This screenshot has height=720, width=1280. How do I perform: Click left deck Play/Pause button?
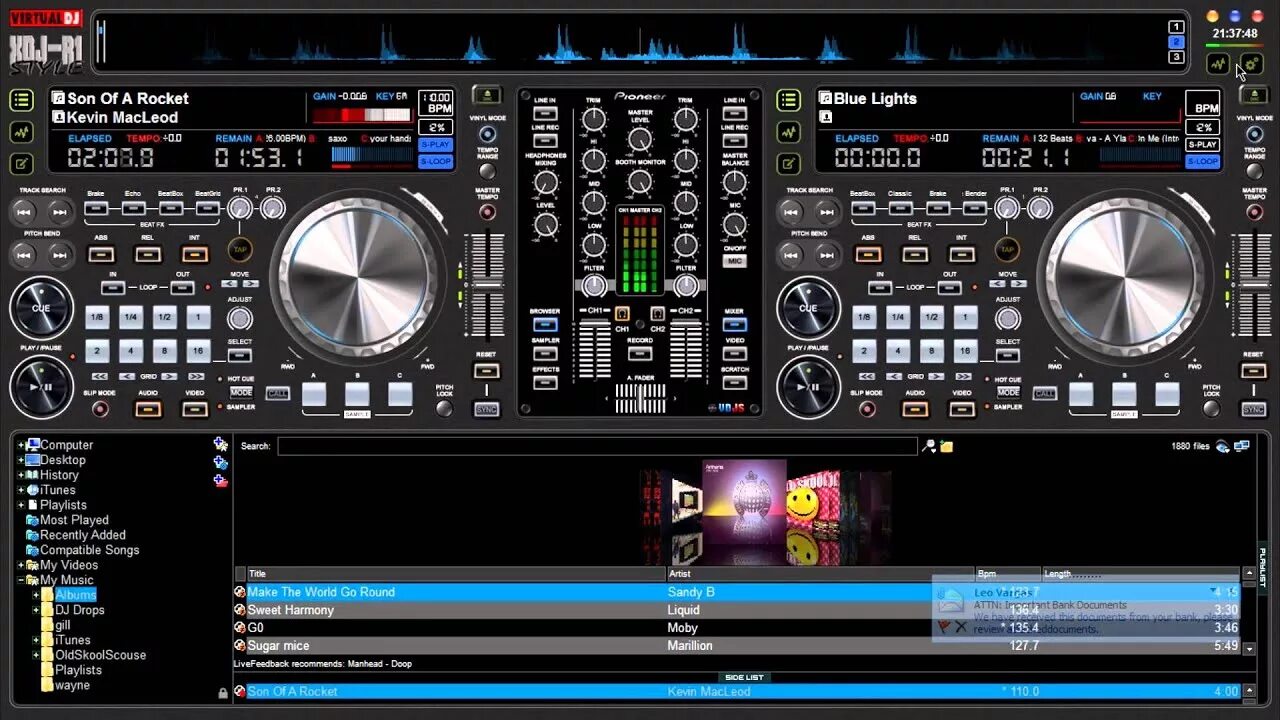(x=42, y=387)
